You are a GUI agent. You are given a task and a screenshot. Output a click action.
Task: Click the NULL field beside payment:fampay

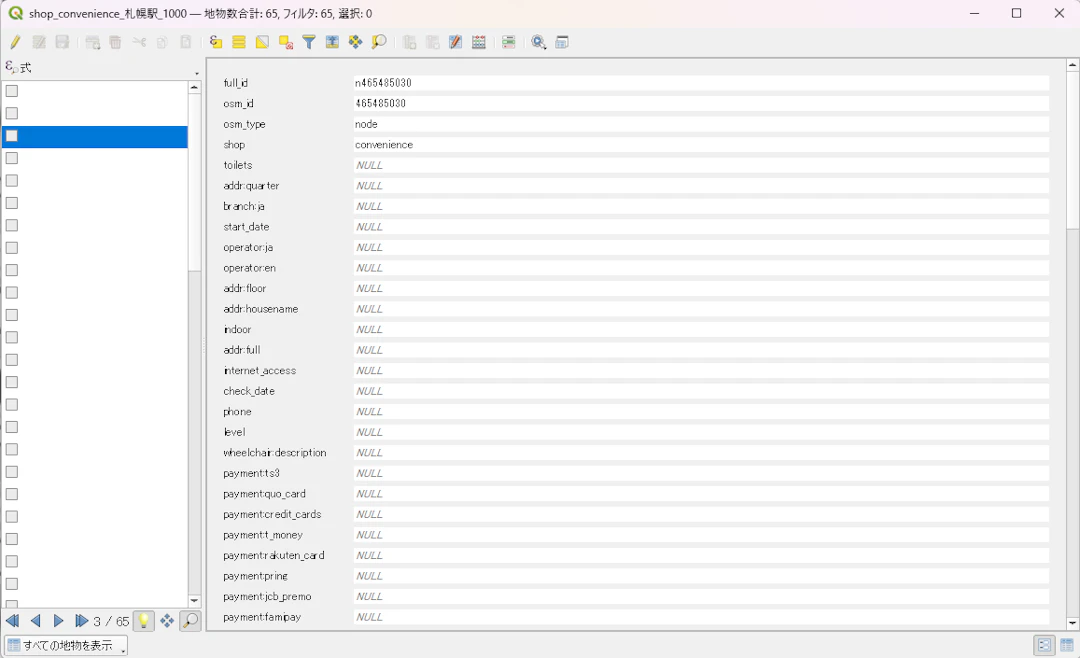point(701,617)
